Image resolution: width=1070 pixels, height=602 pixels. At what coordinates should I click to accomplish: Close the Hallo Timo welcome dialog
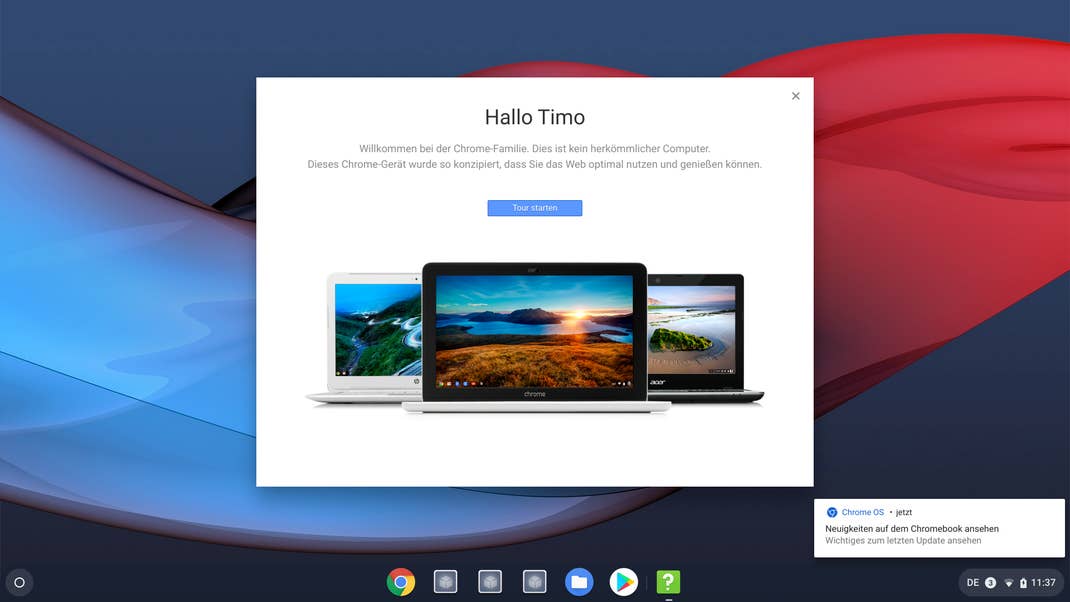point(796,96)
